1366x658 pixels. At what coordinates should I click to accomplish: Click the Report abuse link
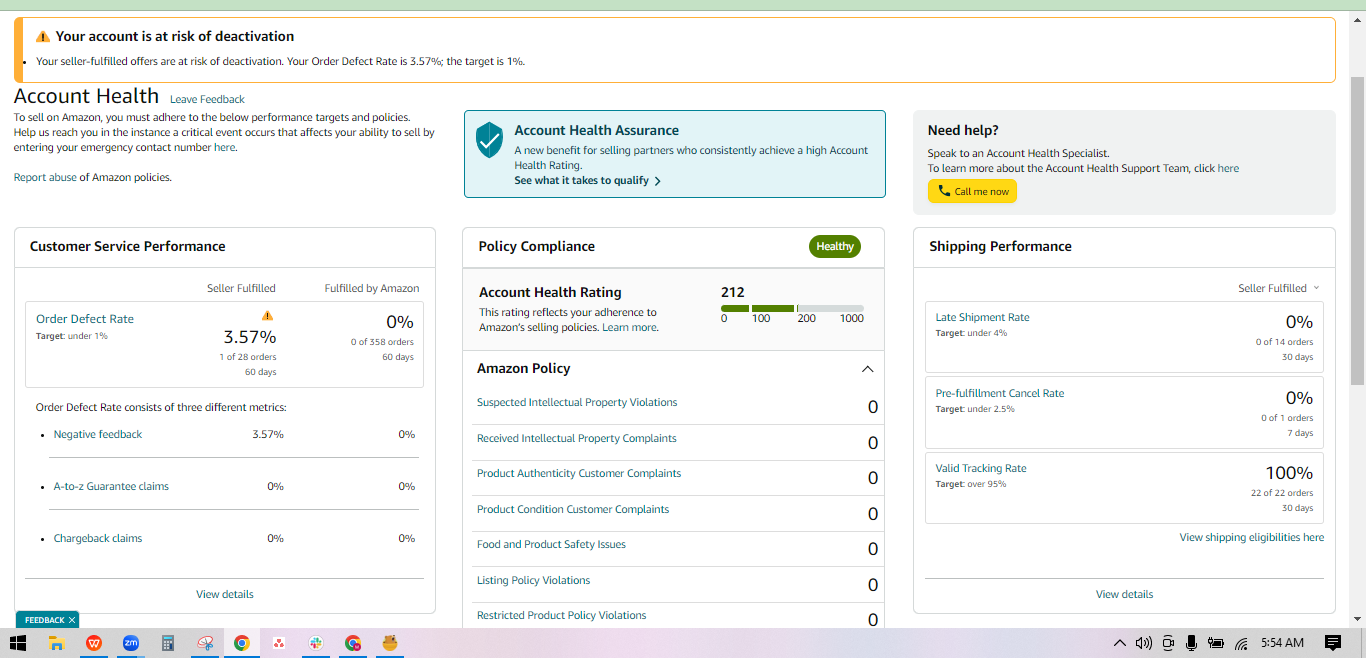(x=45, y=177)
